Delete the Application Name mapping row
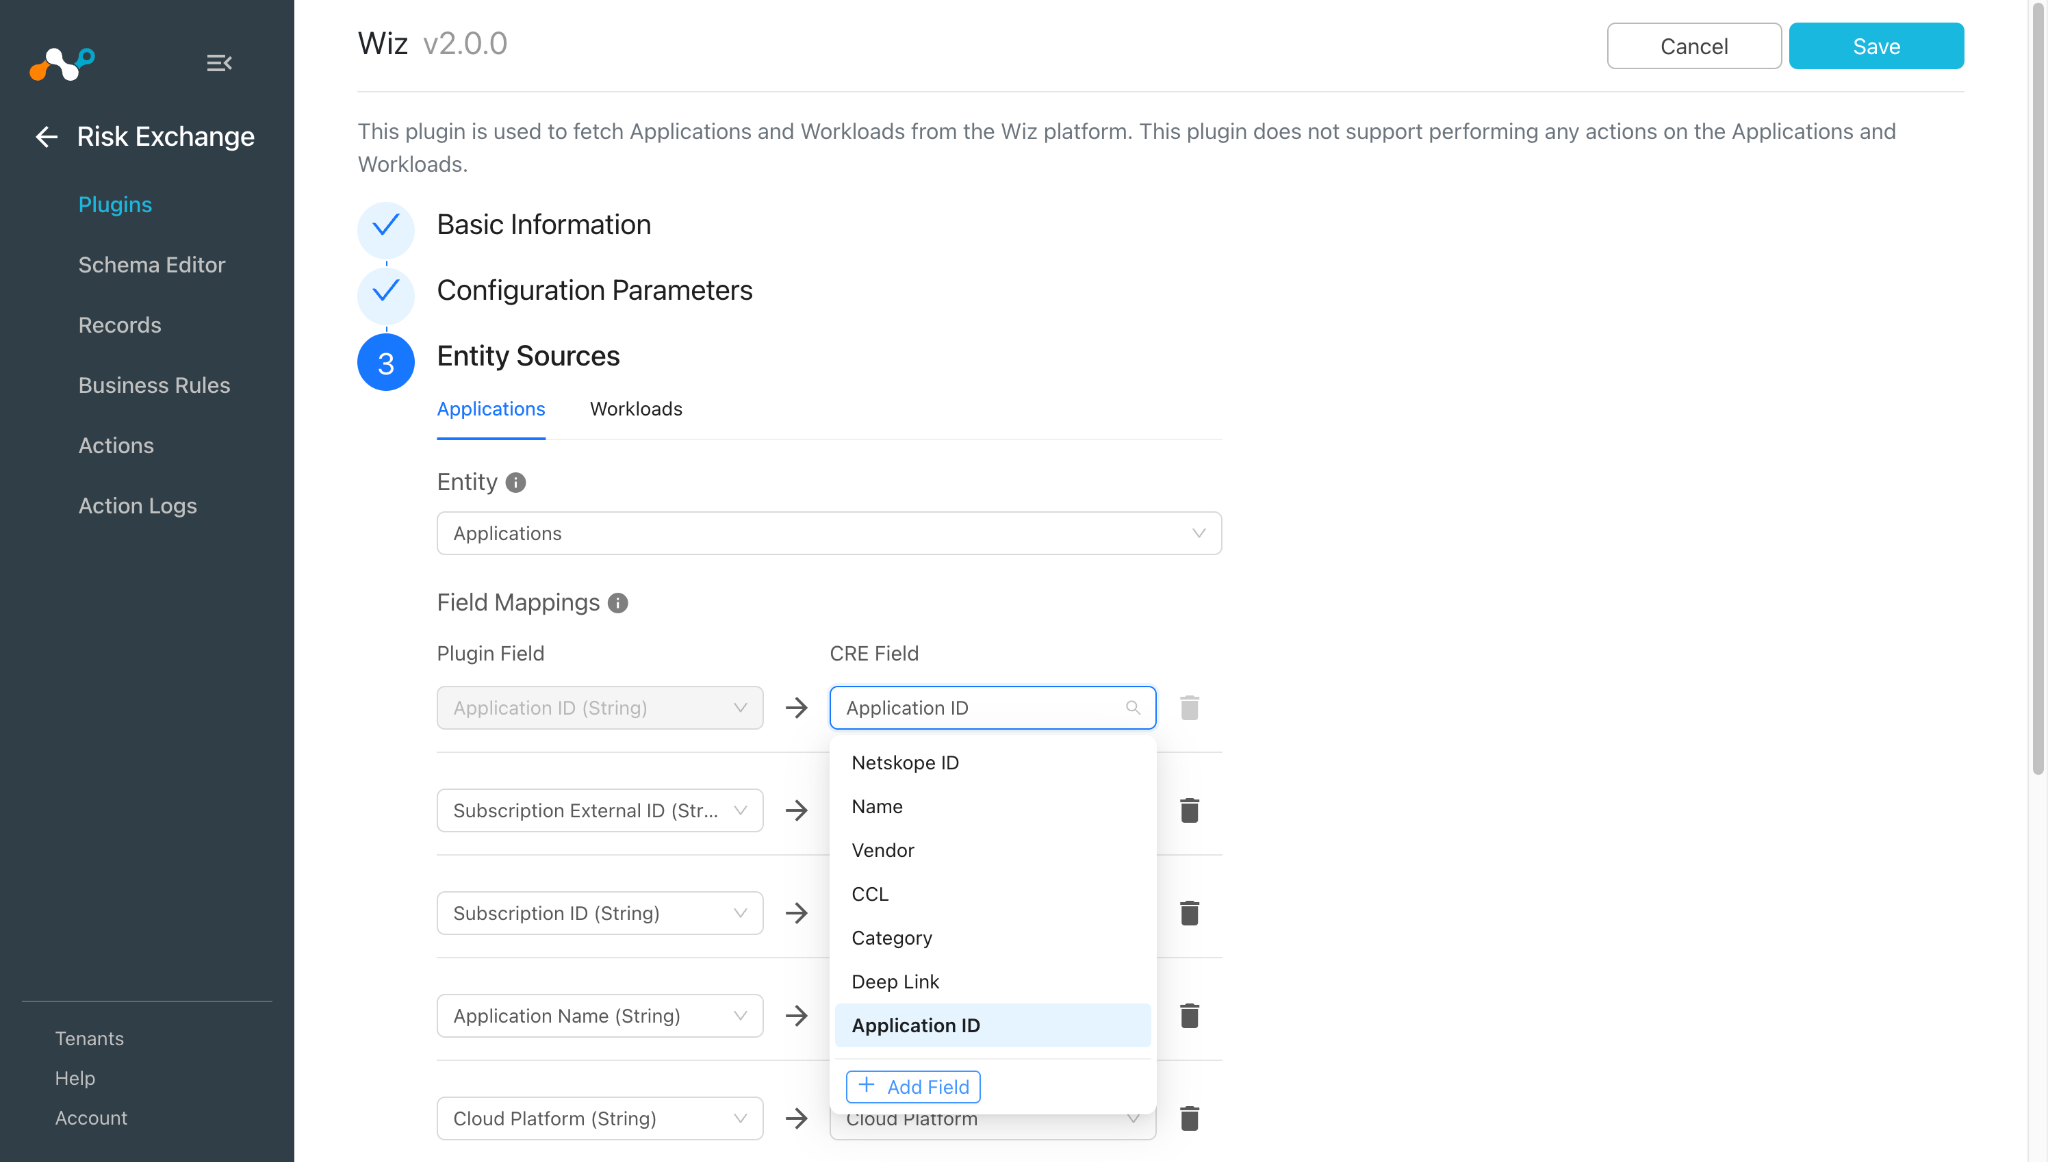2048x1162 pixels. click(x=1189, y=1016)
